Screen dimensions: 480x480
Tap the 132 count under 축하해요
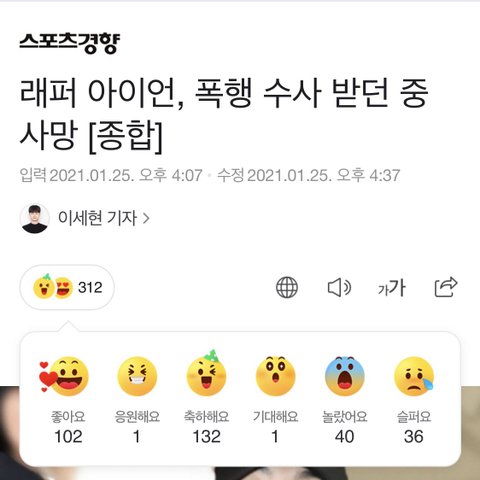click(206, 437)
